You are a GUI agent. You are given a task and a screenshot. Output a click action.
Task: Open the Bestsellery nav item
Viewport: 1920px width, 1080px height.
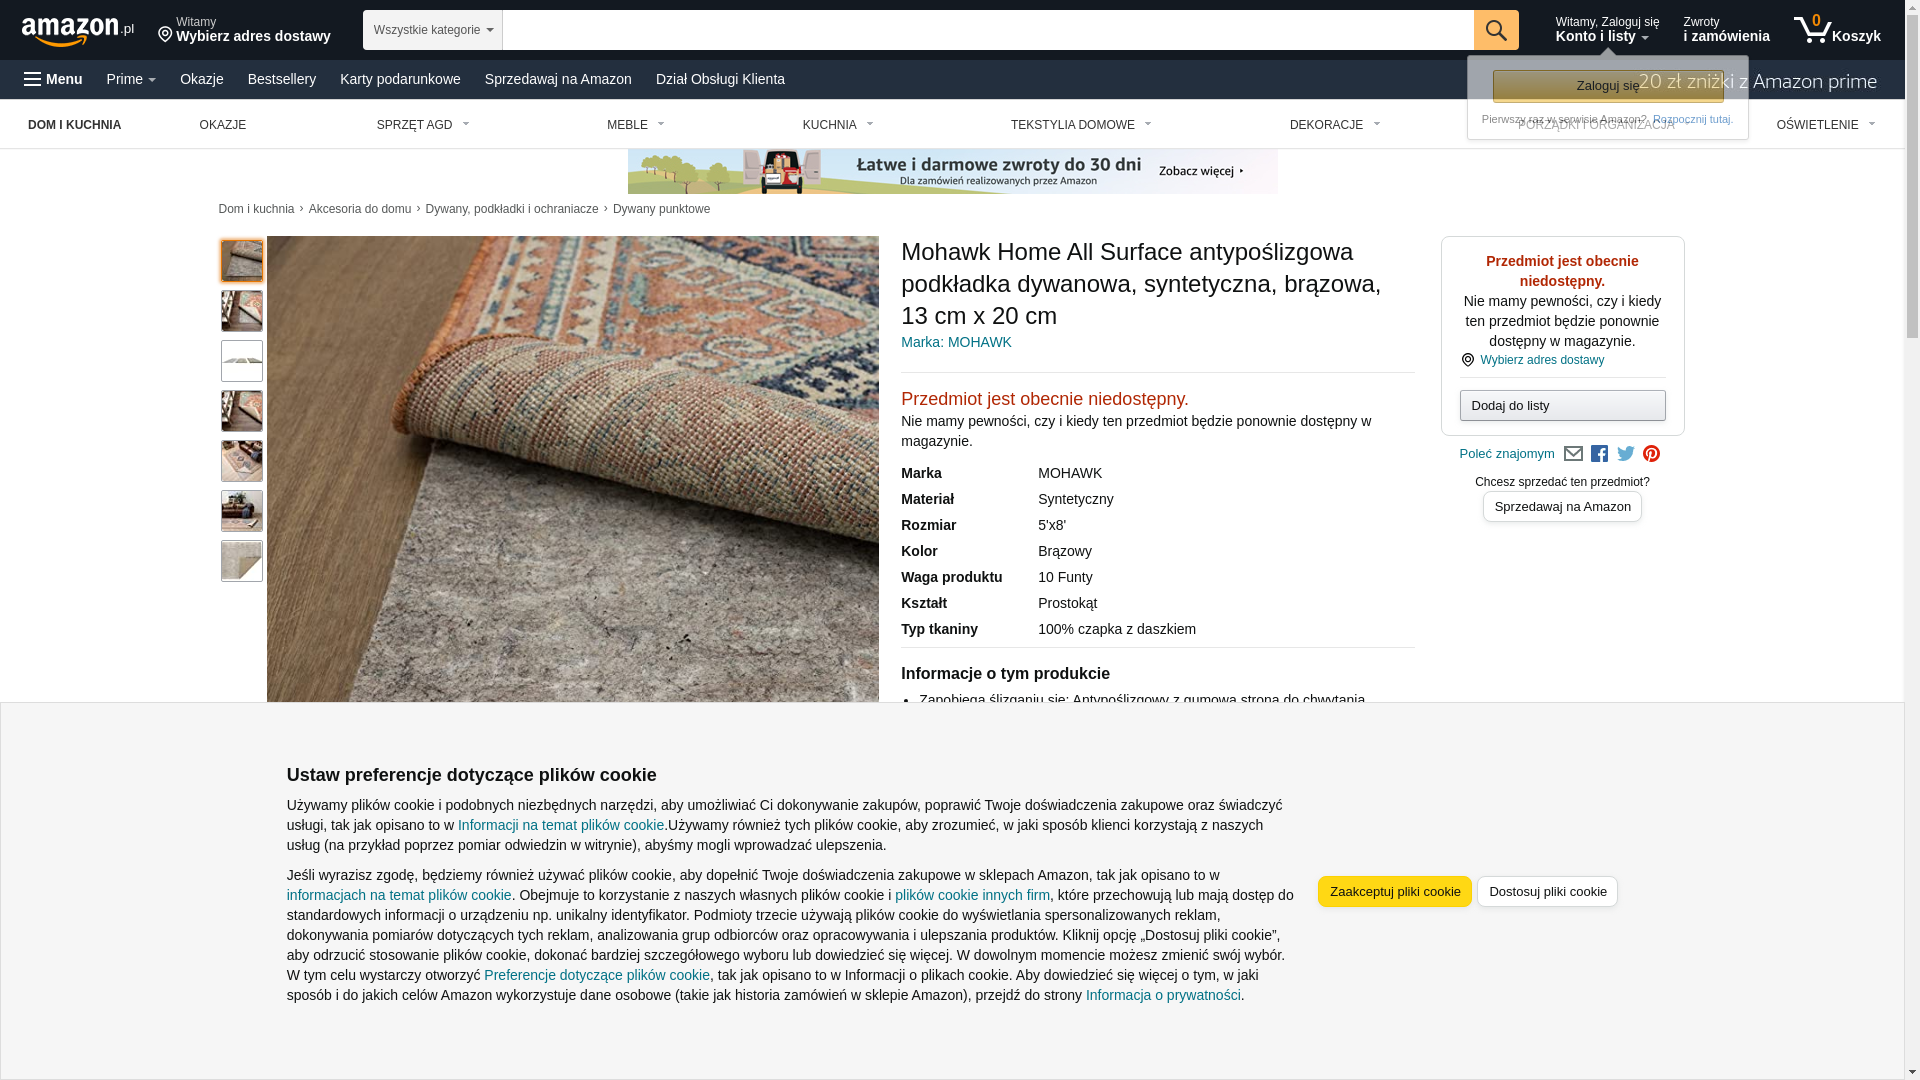[282, 79]
